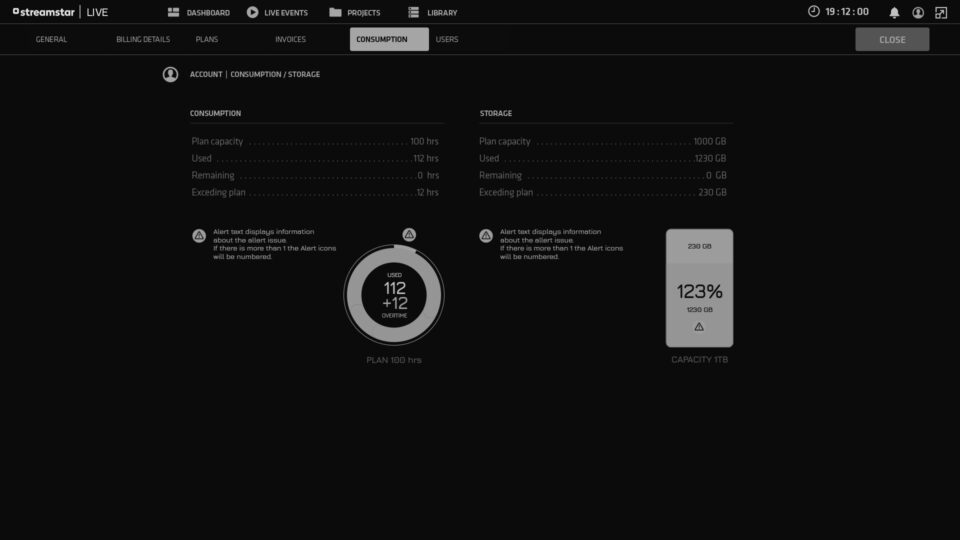Click the 230 GB overflow segment

(699, 246)
